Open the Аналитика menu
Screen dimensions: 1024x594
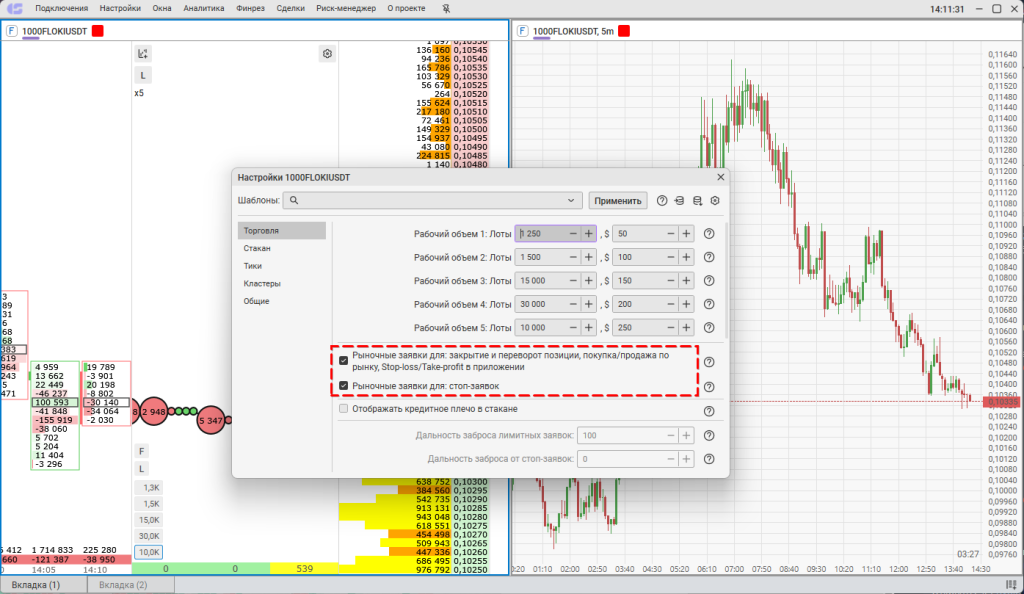tap(203, 8)
